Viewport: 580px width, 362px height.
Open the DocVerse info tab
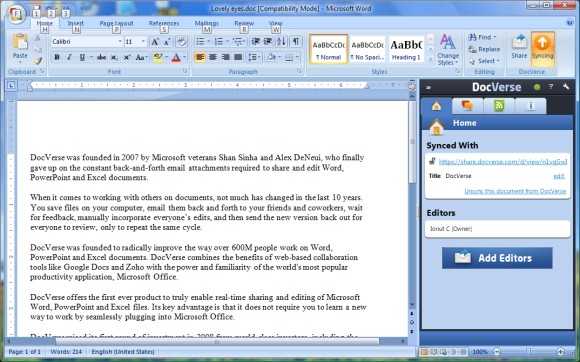(x=530, y=106)
